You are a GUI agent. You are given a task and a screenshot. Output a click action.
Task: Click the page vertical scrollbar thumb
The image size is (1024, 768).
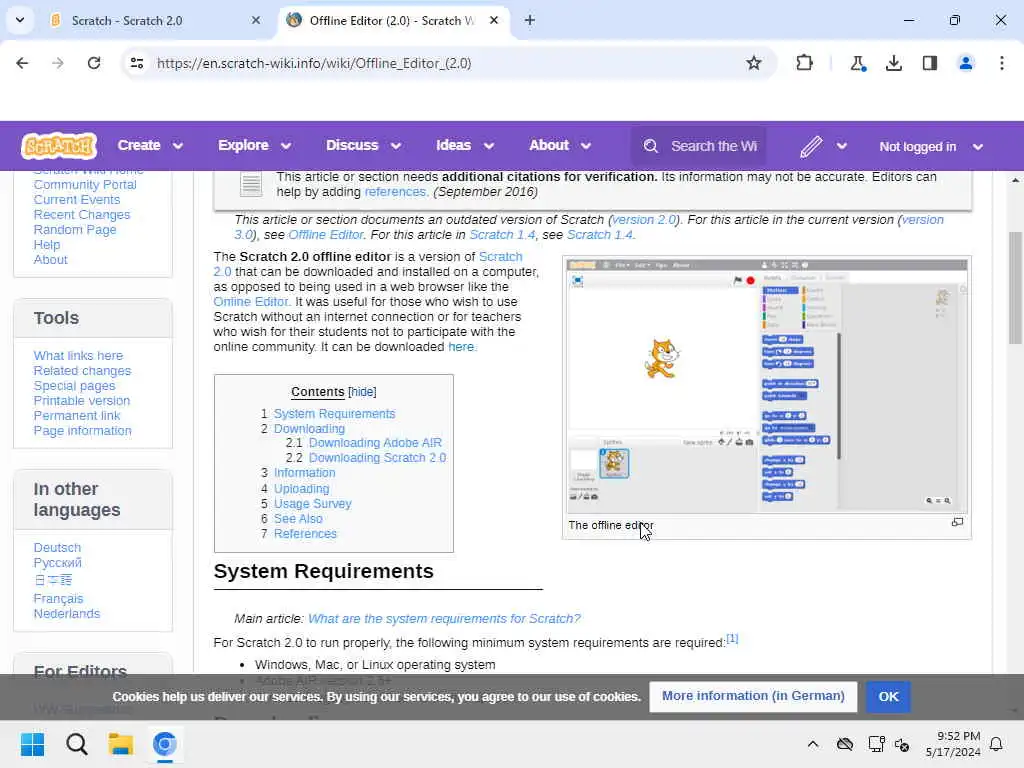(1016, 287)
